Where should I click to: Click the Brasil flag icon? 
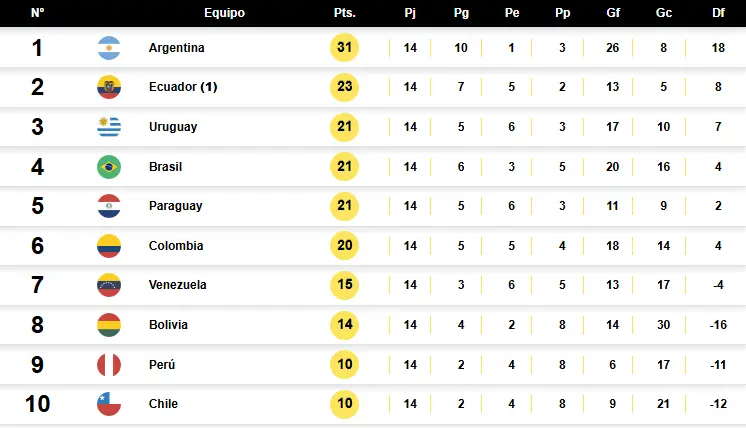pyautogui.click(x=109, y=167)
